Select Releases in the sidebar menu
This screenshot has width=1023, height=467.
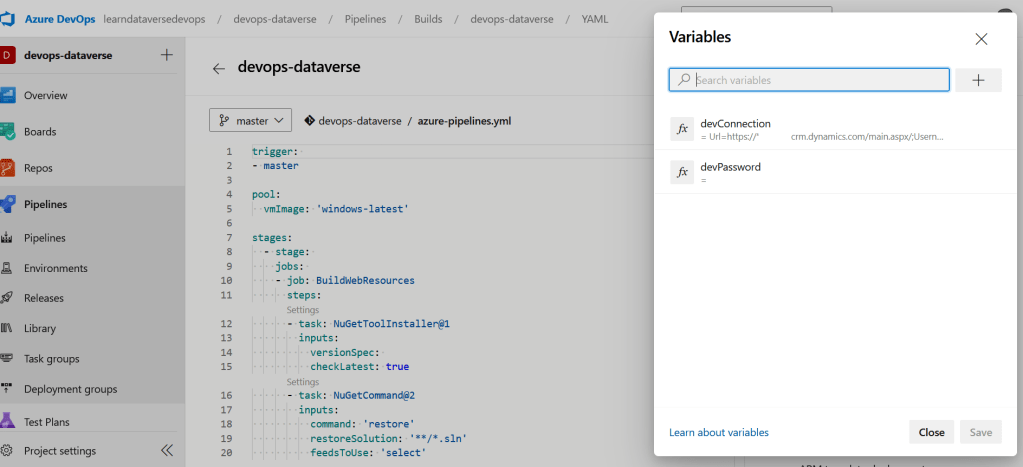coord(44,298)
